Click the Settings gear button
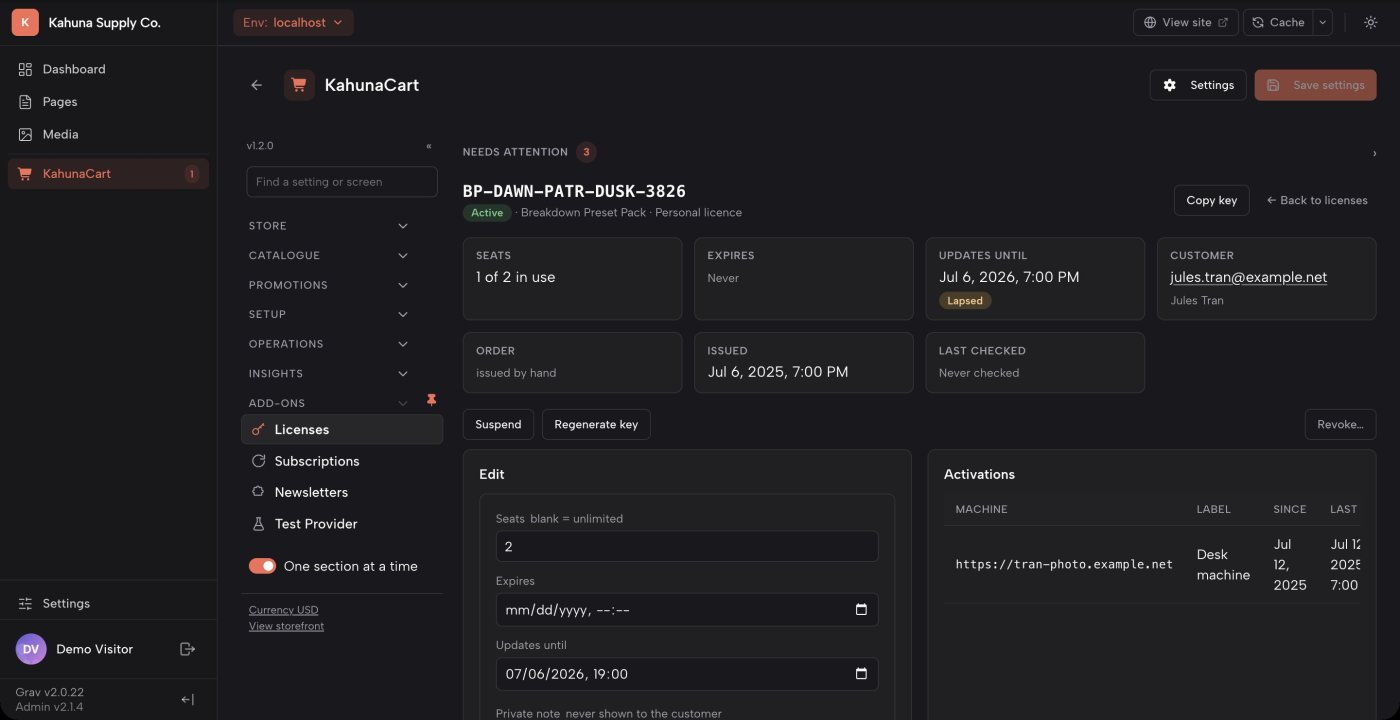Screen dimensions: 1400x720 coord(1198,85)
